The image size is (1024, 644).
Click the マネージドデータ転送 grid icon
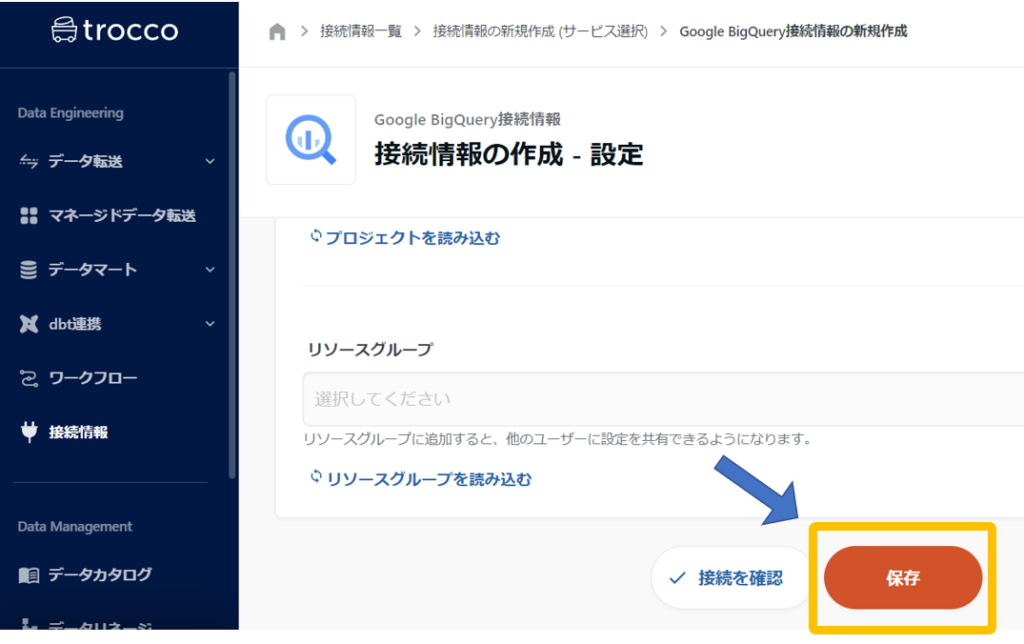[29, 216]
